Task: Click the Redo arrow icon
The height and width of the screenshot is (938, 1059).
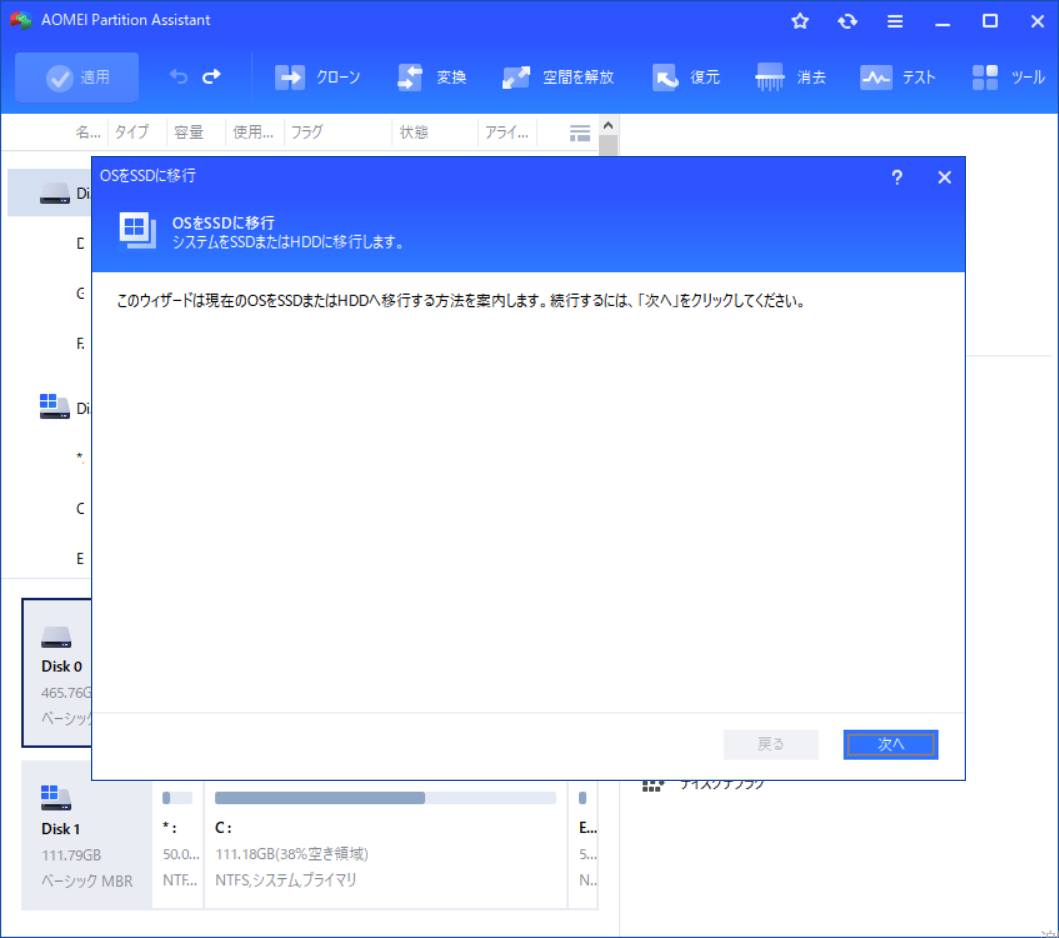Action: [x=212, y=77]
